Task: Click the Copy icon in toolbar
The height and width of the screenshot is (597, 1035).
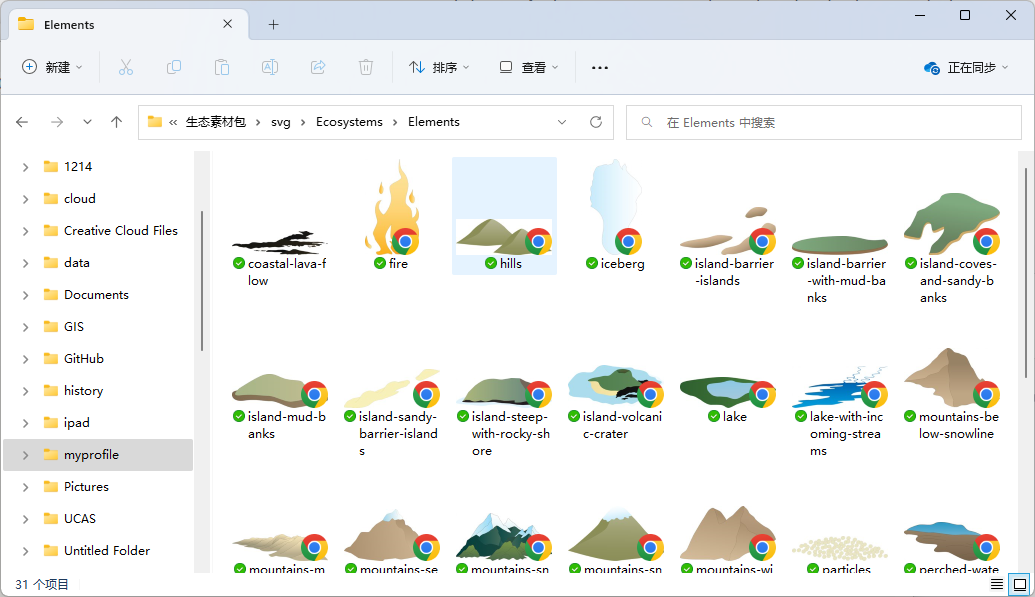Action: pyautogui.click(x=174, y=67)
